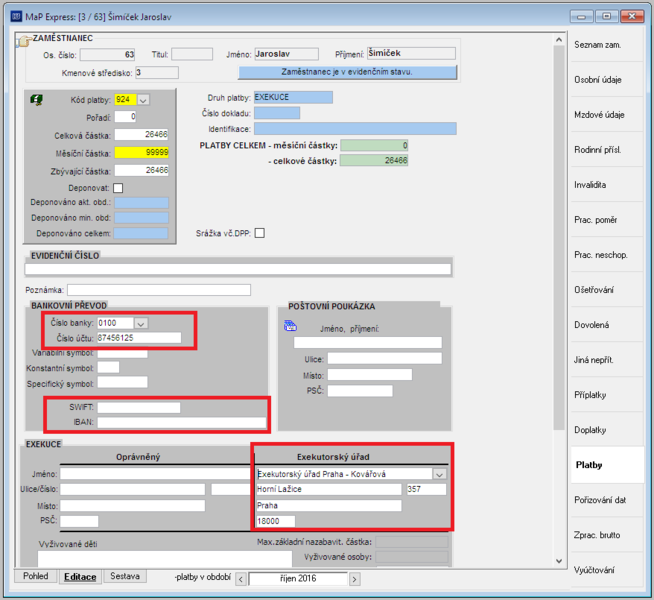This screenshot has width=654, height=600.
Task: Open the Exekutorský úřad dropdown arrow
Action: (x=440, y=474)
